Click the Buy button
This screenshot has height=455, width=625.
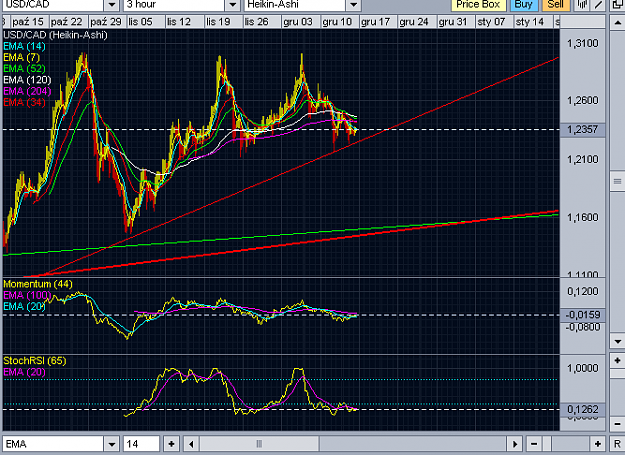pyautogui.click(x=524, y=5)
